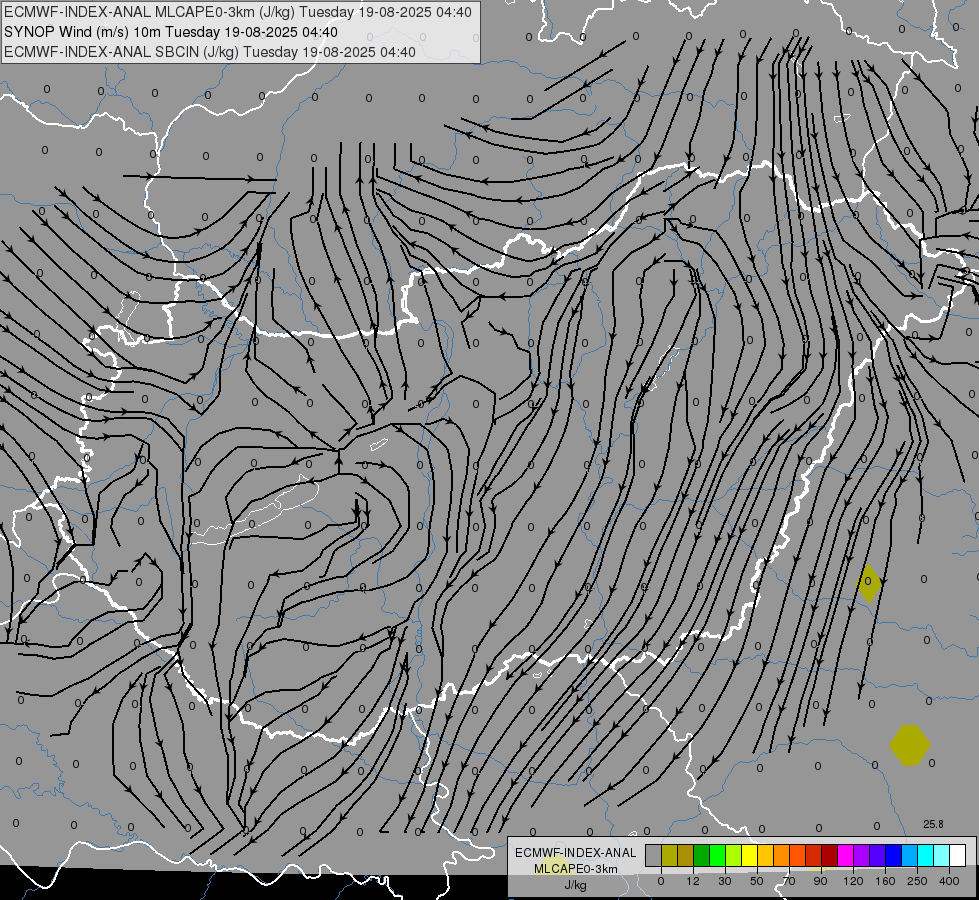This screenshot has width=979, height=900.
Task: Select the white legend swatch
Action: (x=957, y=855)
